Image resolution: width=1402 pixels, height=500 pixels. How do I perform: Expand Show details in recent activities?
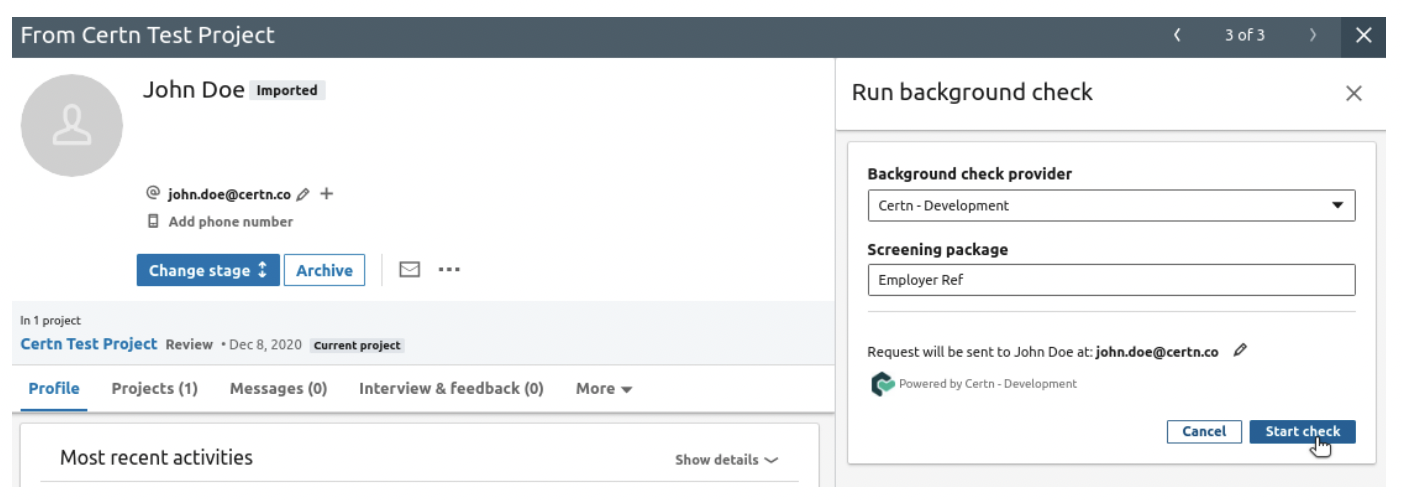tap(726, 460)
